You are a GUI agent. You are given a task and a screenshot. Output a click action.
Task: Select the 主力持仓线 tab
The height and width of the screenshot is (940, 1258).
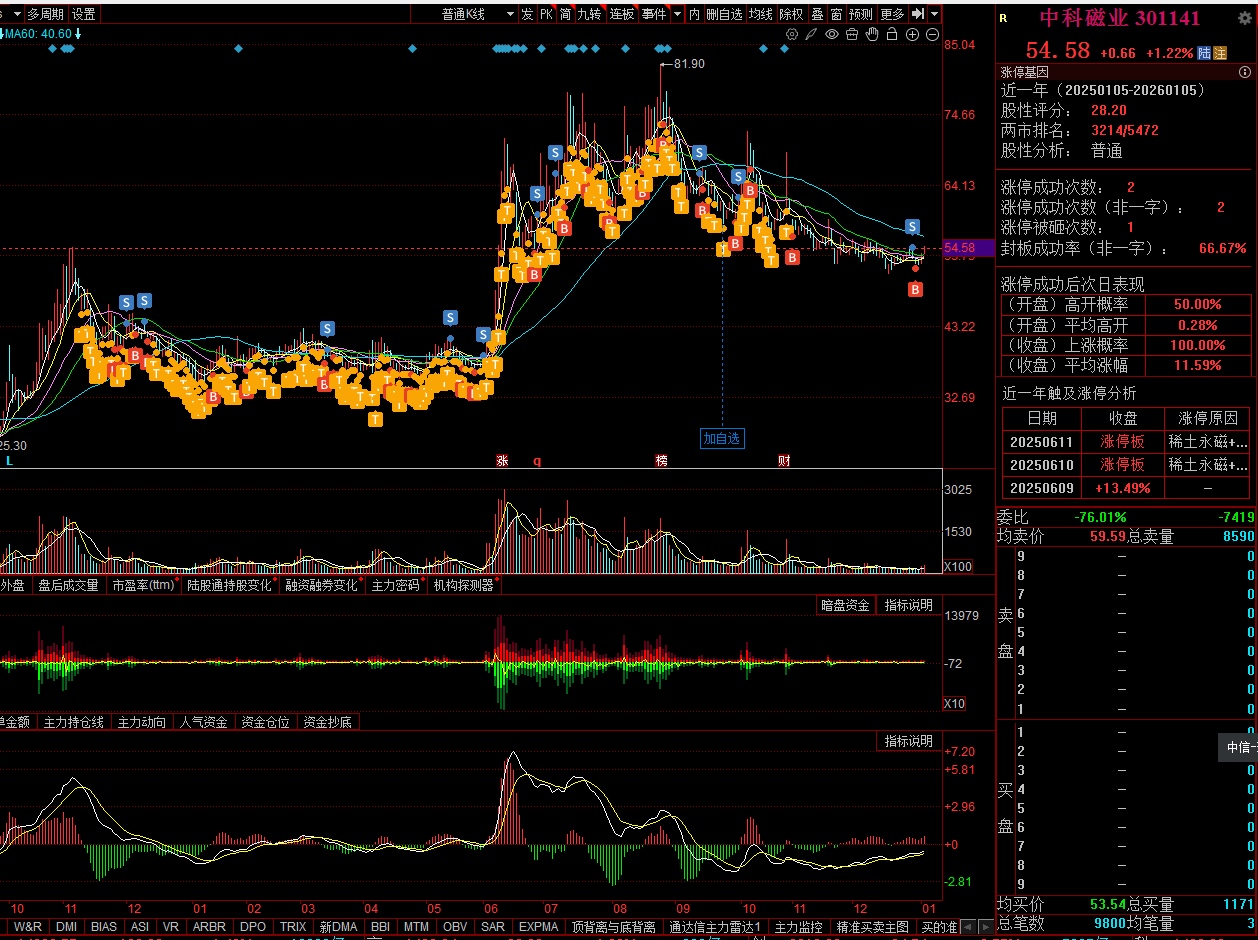(x=74, y=721)
